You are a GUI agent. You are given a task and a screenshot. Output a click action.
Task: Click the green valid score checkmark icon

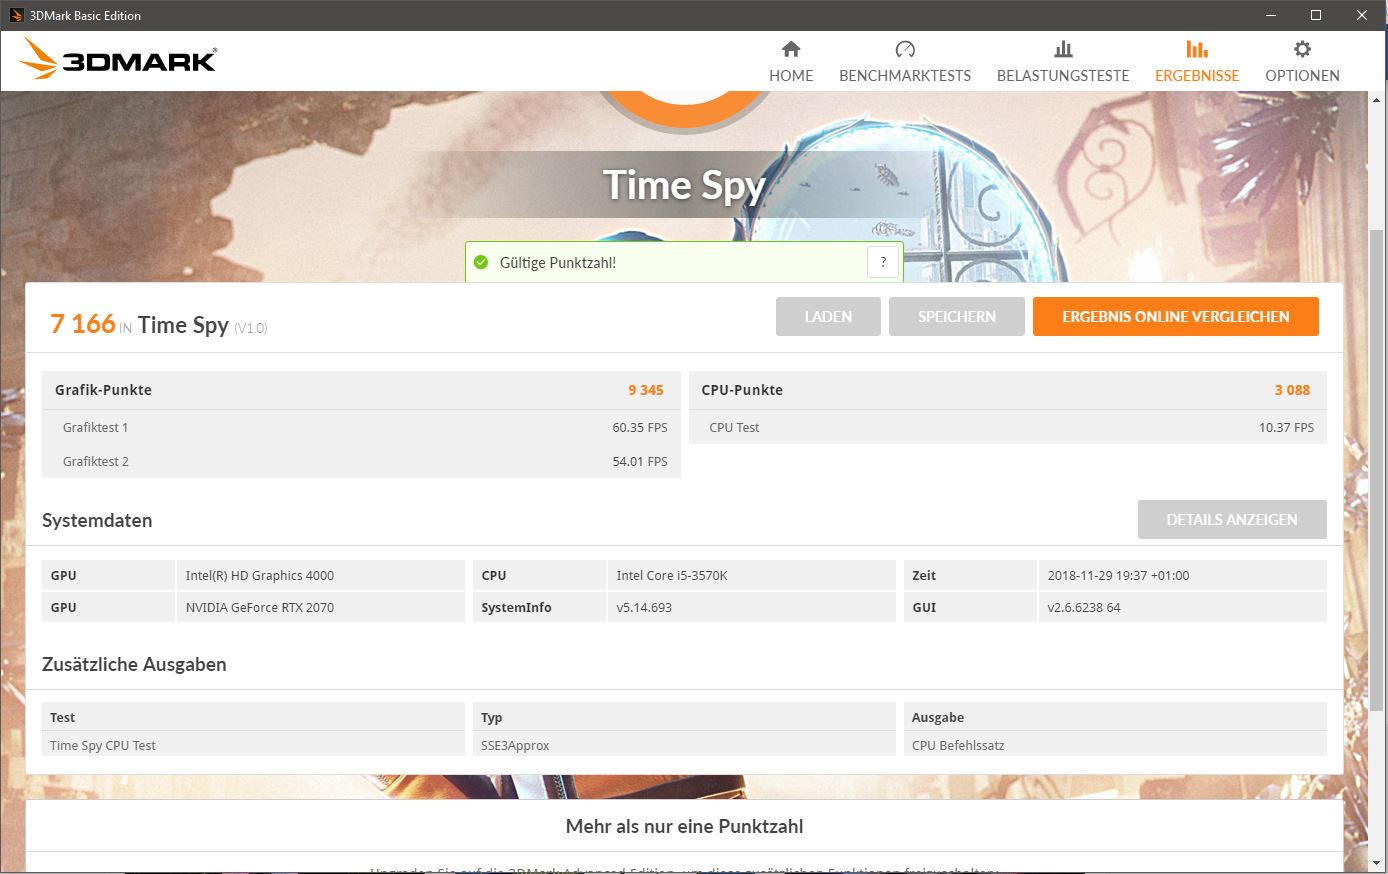[481, 263]
